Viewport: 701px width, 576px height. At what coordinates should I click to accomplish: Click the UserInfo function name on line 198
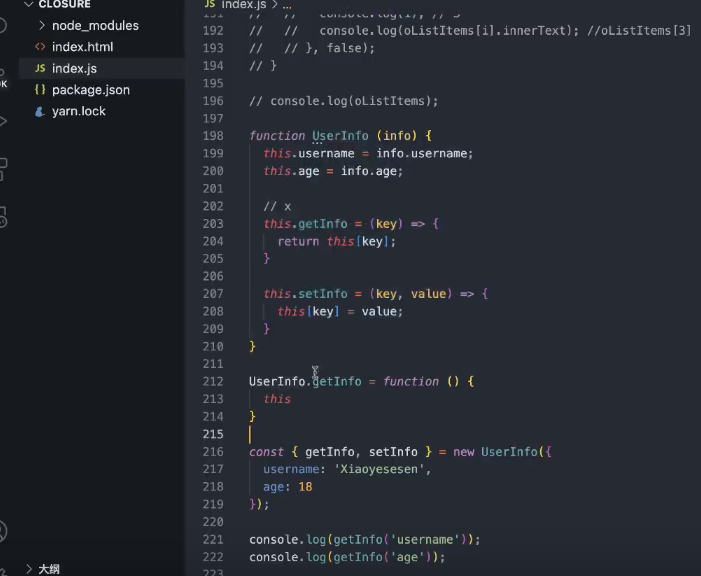(x=340, y=136)
